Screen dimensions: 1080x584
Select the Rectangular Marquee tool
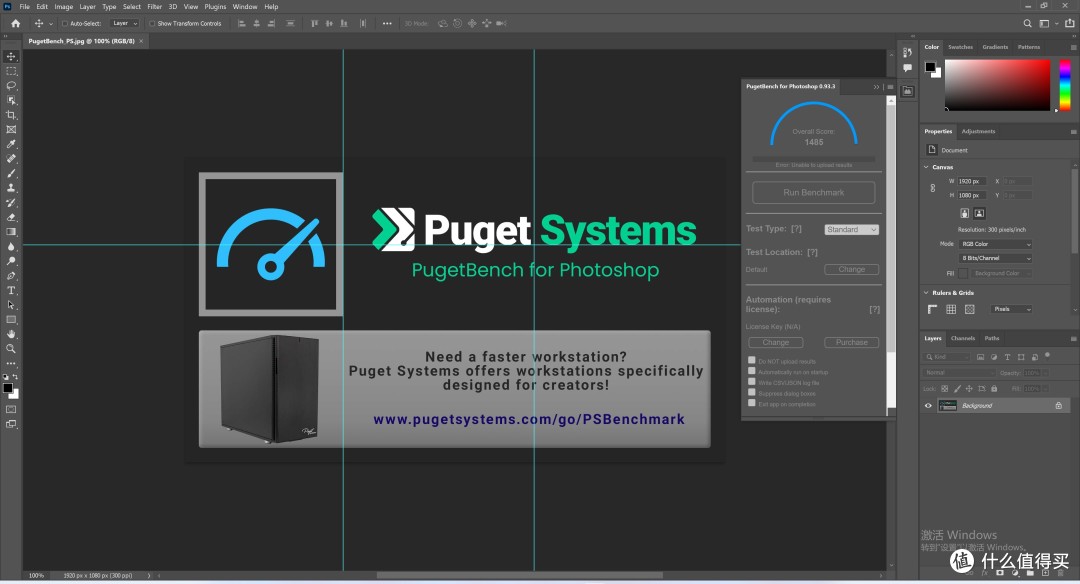point(11,71)
